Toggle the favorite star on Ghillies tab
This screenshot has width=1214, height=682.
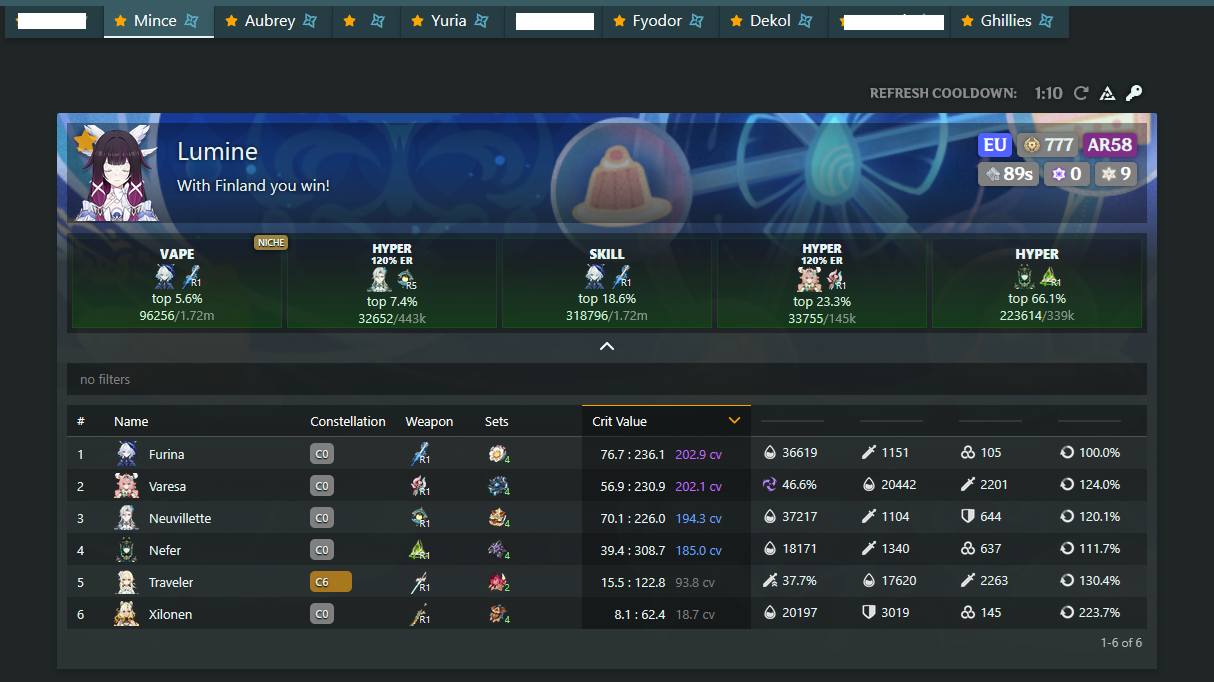click(x=967, y=21)
